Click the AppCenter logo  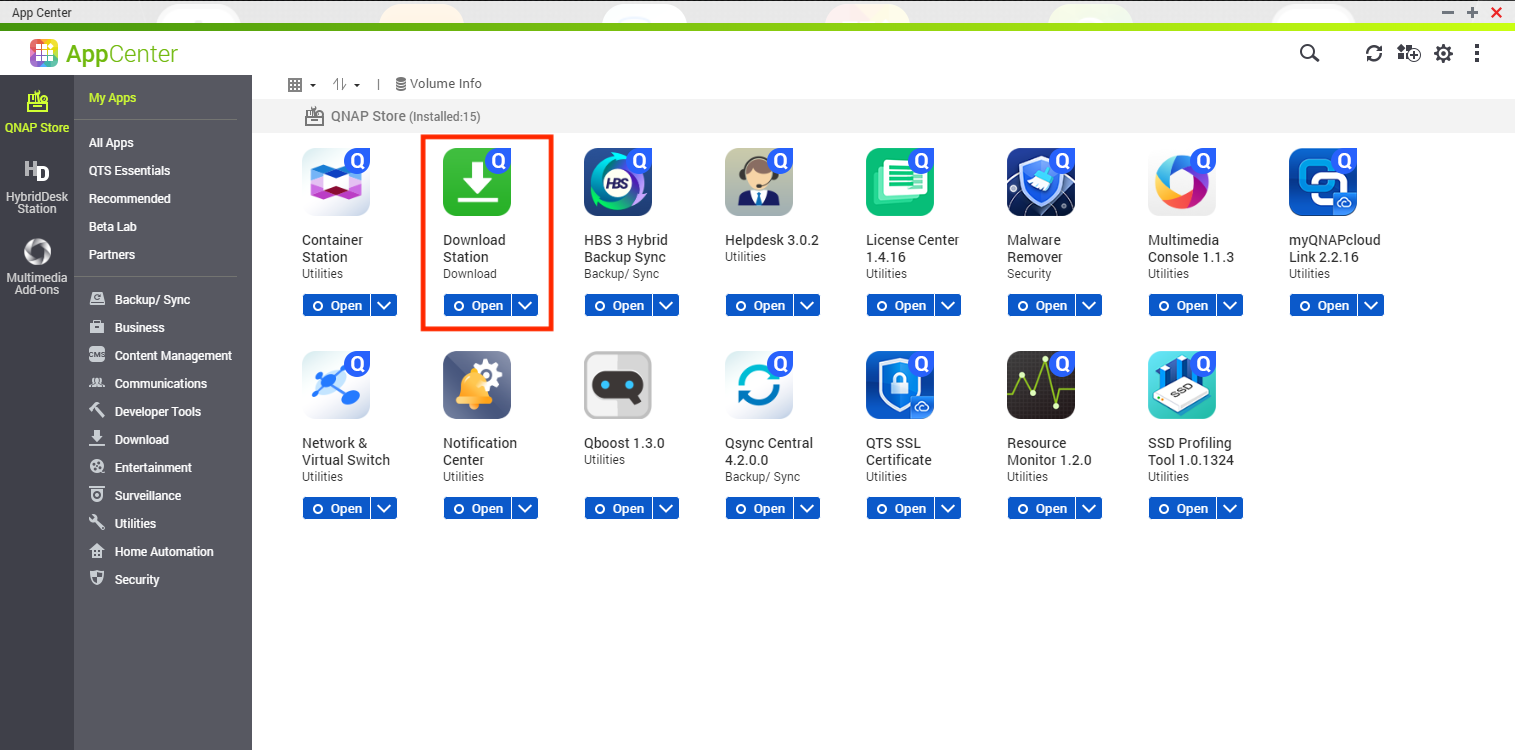104,53
